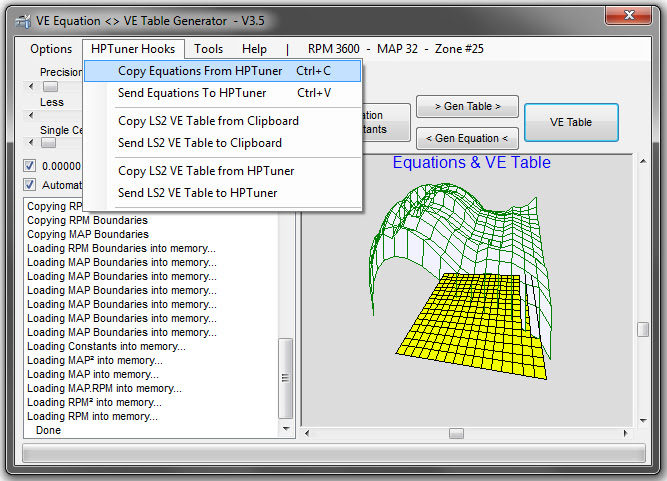Choose Send LS2 VE Table to Clipboard
The image size is (667, 481).
click(x=222, y=143)
